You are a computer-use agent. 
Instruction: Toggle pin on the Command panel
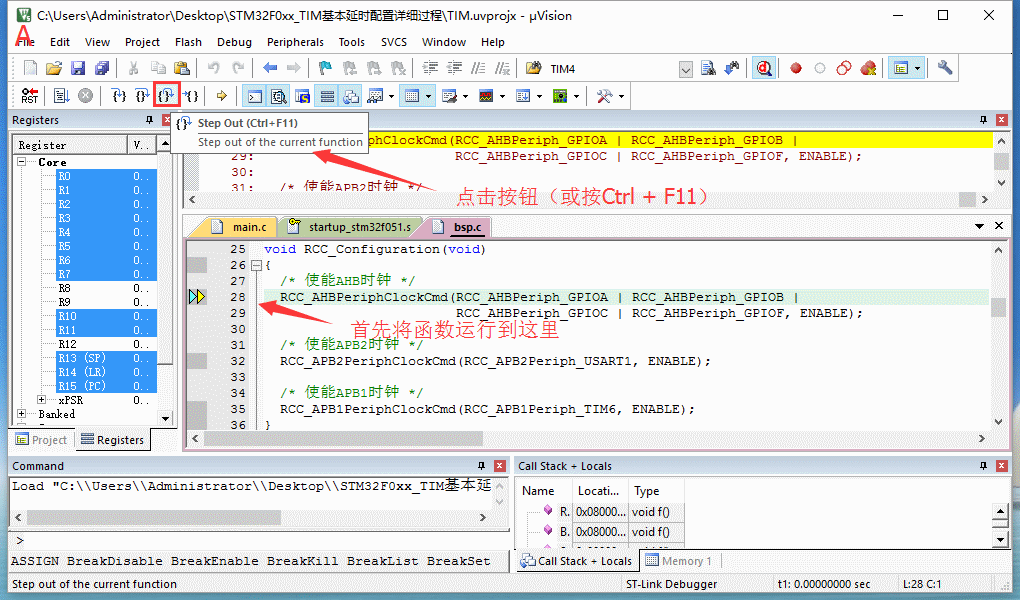[x=481, y=466]
